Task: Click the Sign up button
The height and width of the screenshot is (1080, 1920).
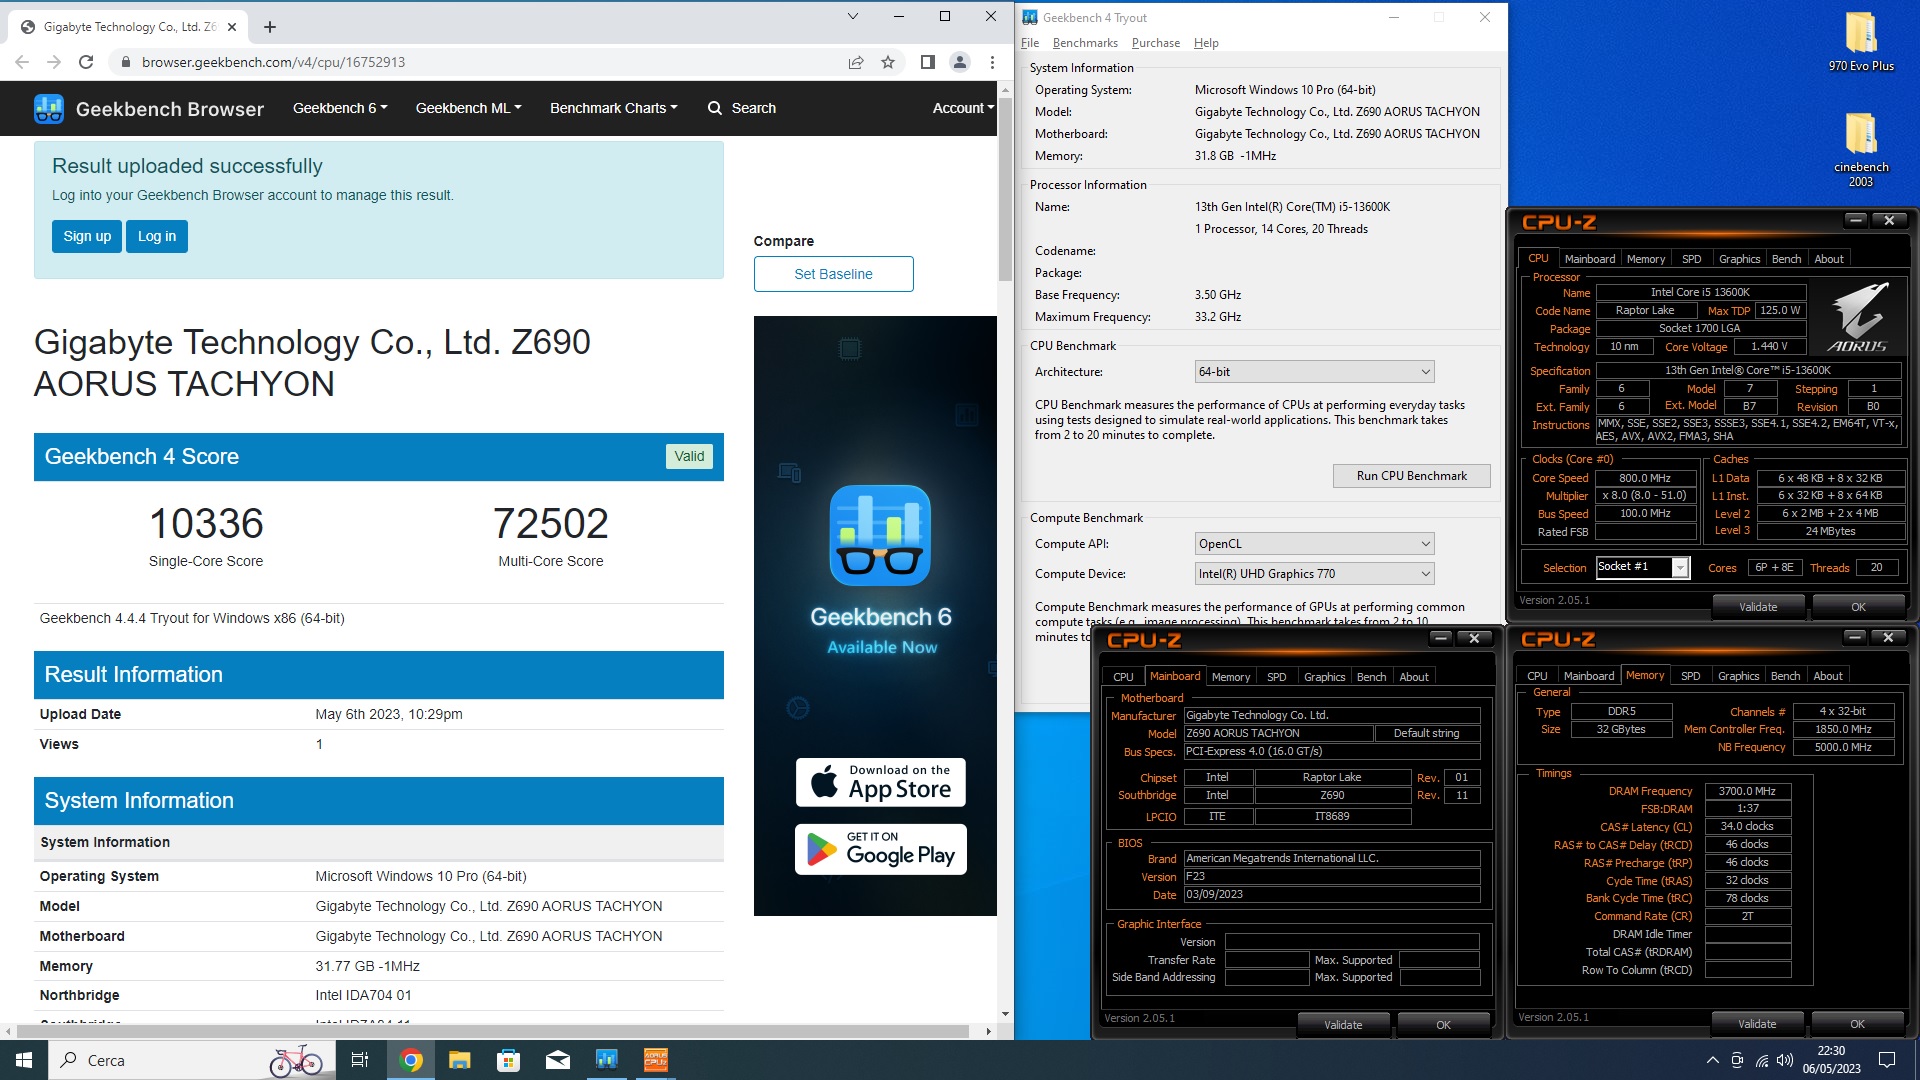Action: [x=87, y=237]
